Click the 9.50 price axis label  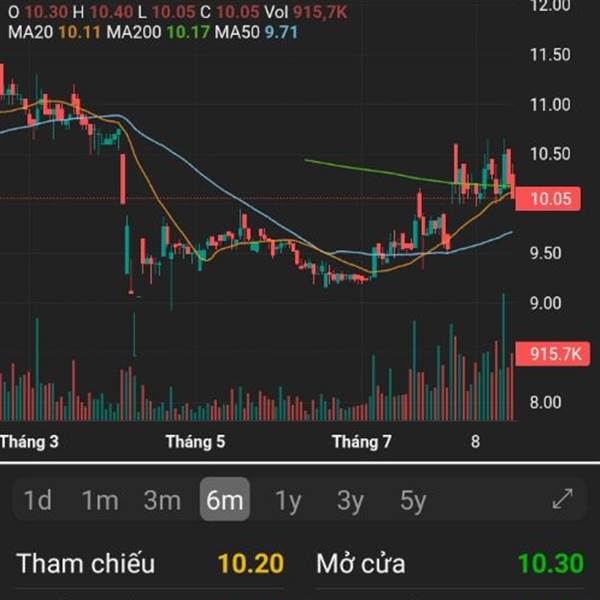546,253
